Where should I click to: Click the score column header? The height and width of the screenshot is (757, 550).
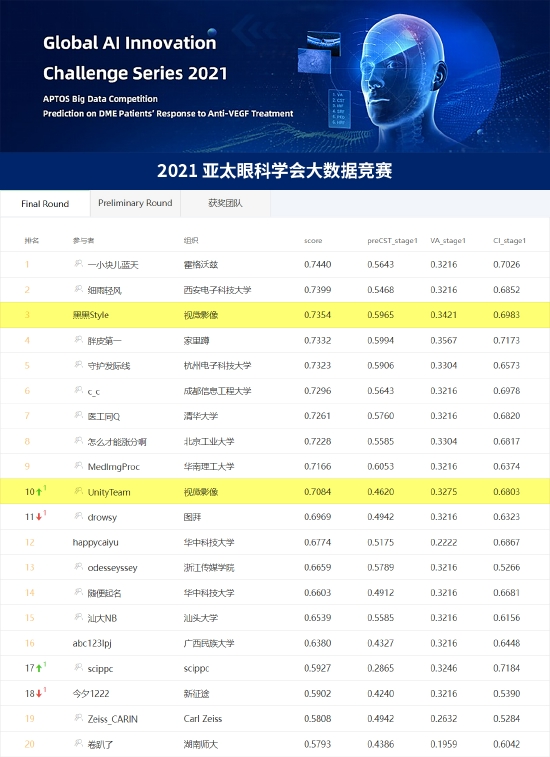pos(313,240)
